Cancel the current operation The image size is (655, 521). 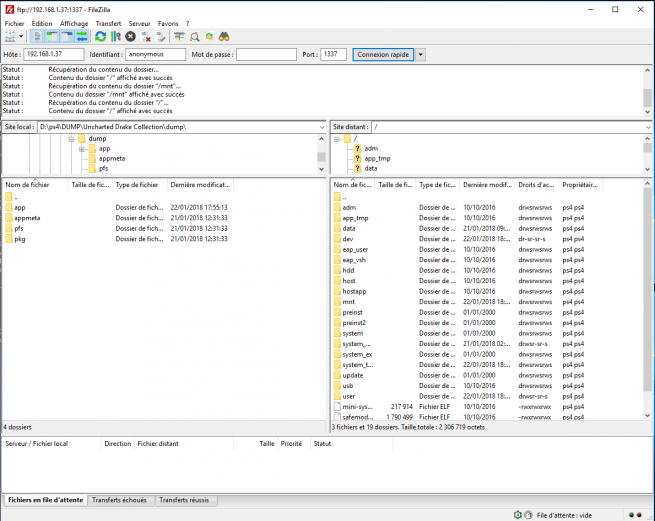tap(131, 37)
